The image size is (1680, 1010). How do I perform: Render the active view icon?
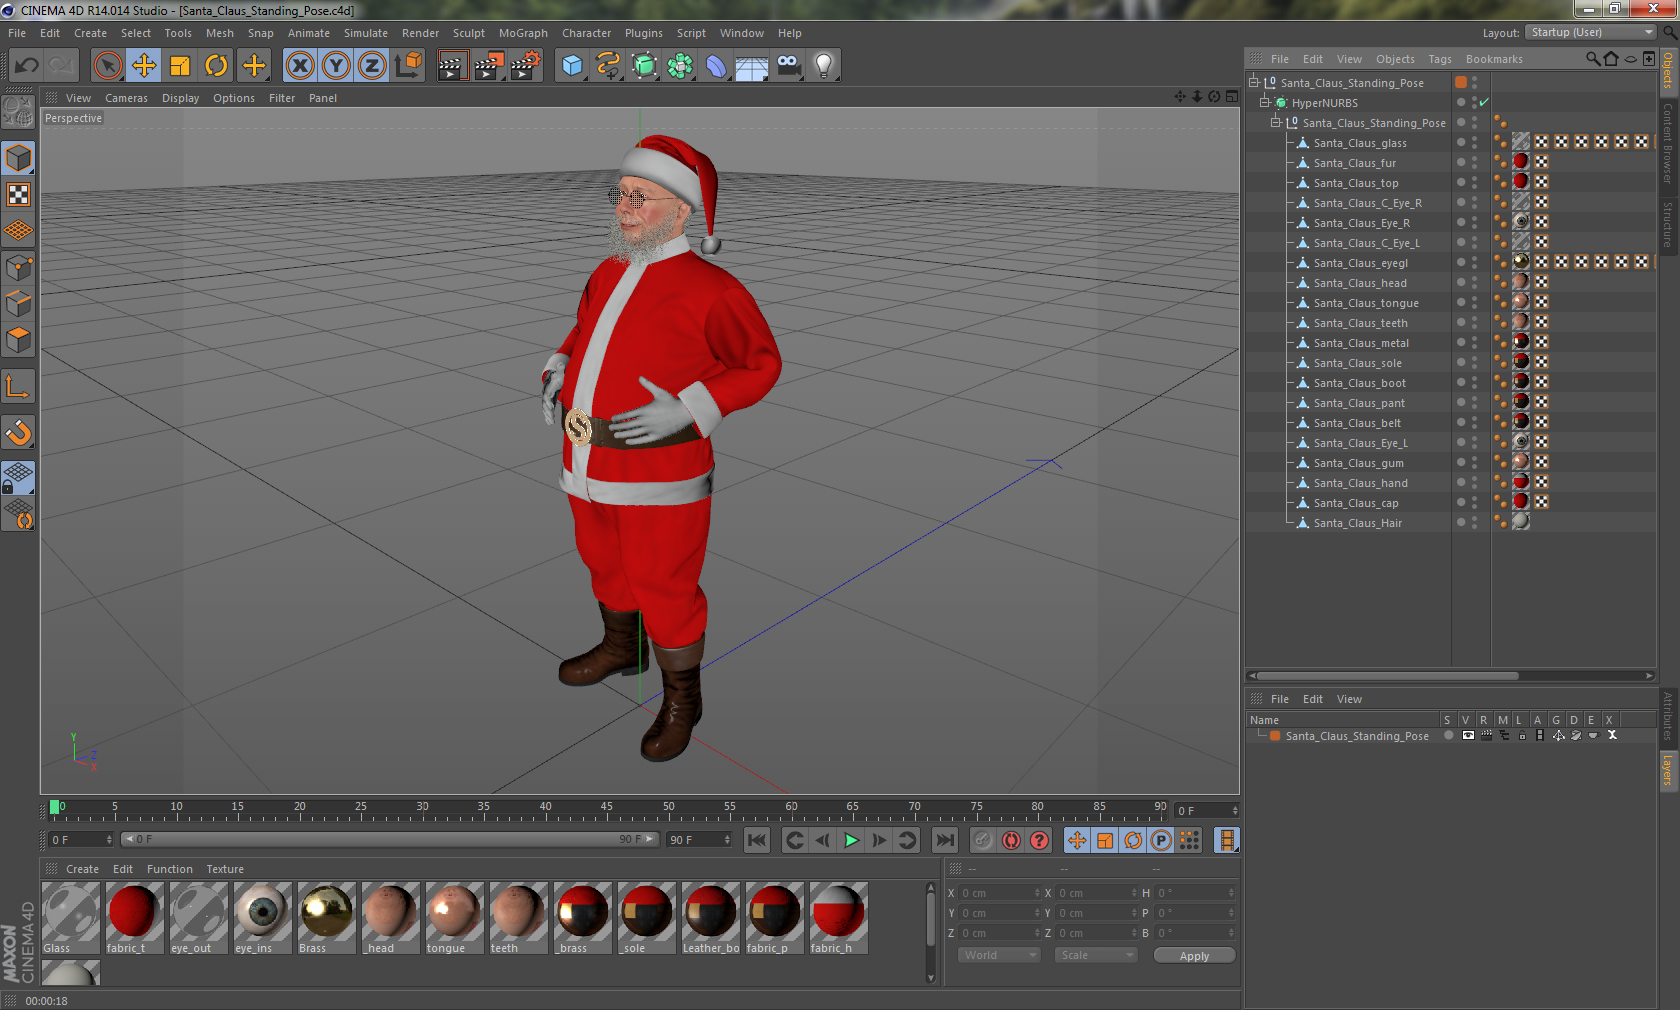(x=452, y=66)
